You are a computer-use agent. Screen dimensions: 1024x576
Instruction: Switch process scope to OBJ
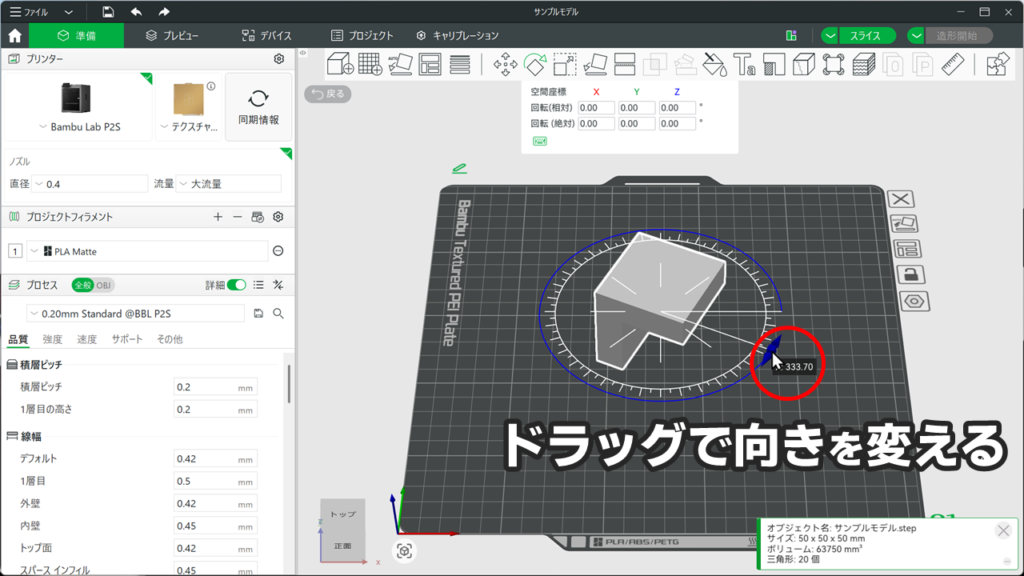[x=104, y=285]
